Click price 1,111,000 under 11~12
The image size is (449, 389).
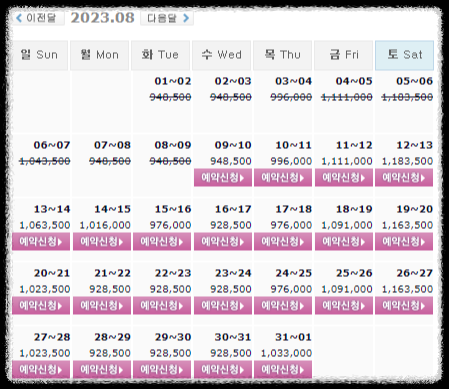[x=347, y=161]
